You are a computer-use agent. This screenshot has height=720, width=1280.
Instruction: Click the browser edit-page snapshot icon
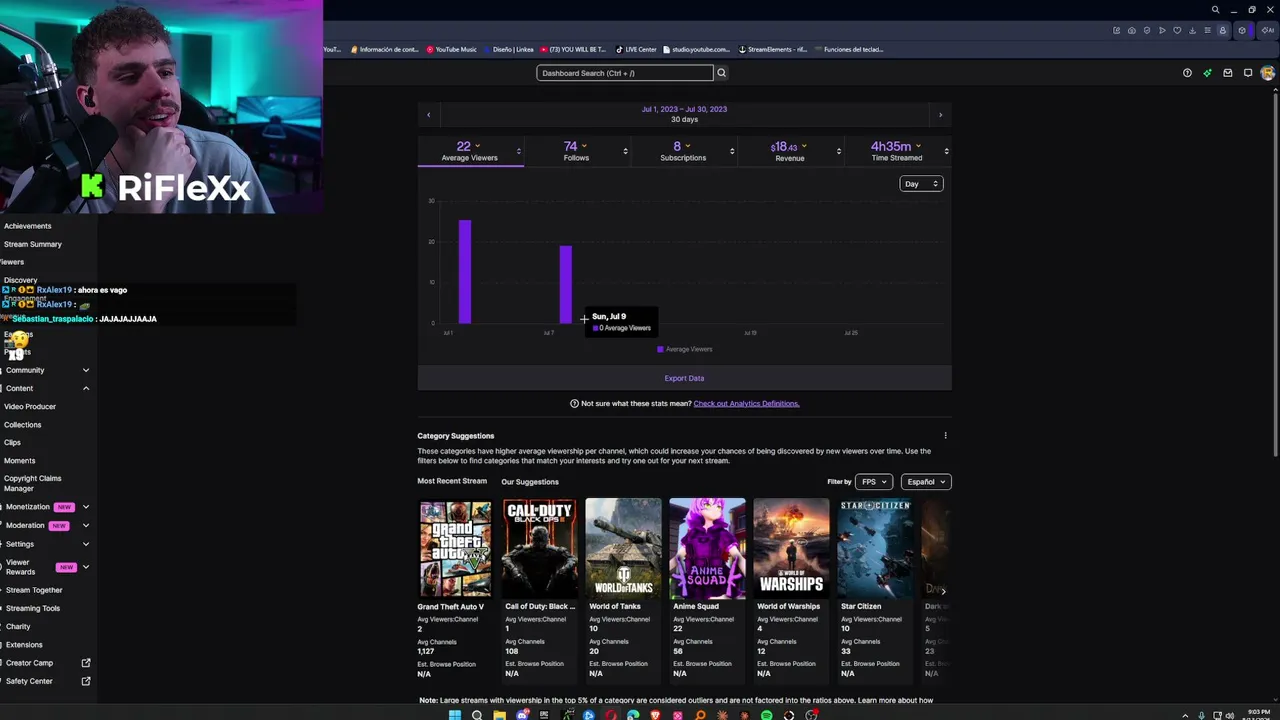coord(1116,31)
